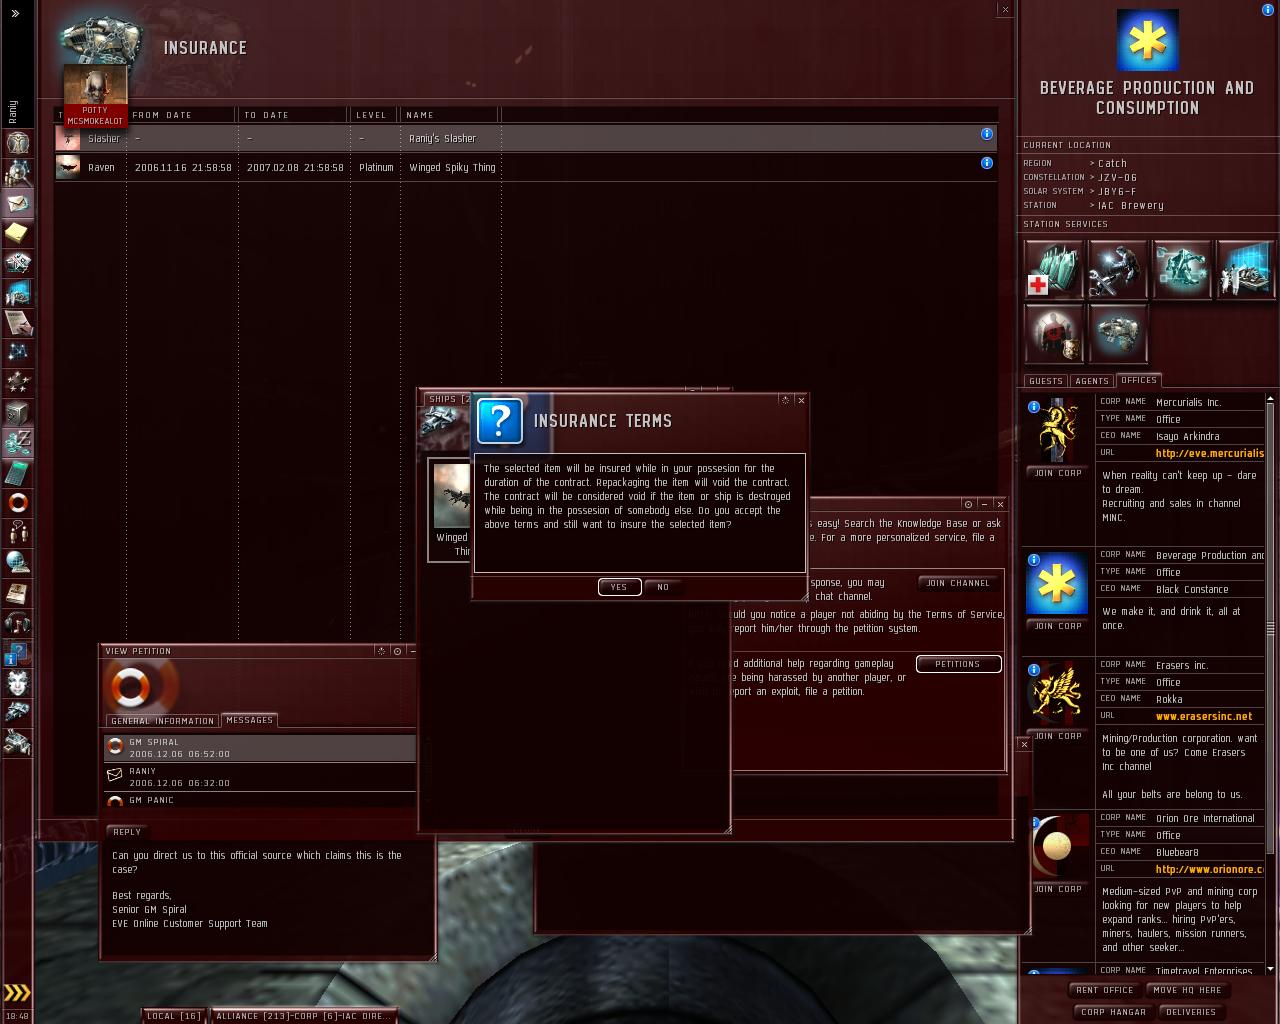Show info for Erasers Inc. corp
This screenshot has width=1280, height=1024.
point(1034,670)
